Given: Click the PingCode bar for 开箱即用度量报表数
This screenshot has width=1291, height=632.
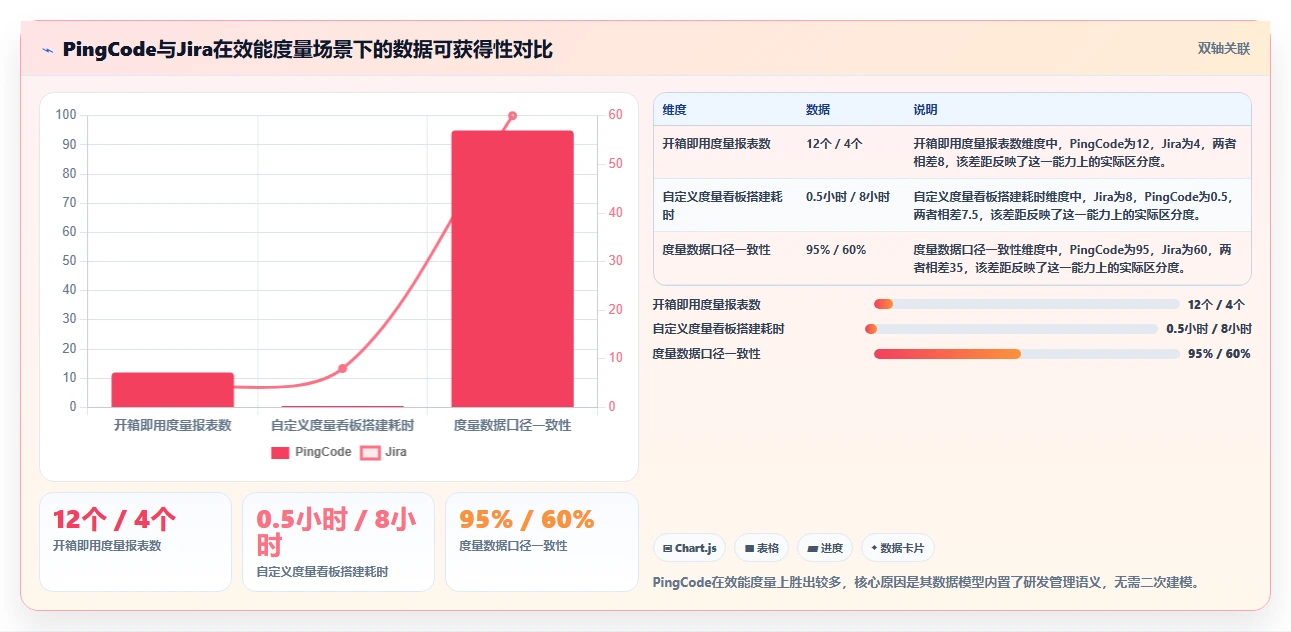Looking at the screenshot, I should pos(173,390).
